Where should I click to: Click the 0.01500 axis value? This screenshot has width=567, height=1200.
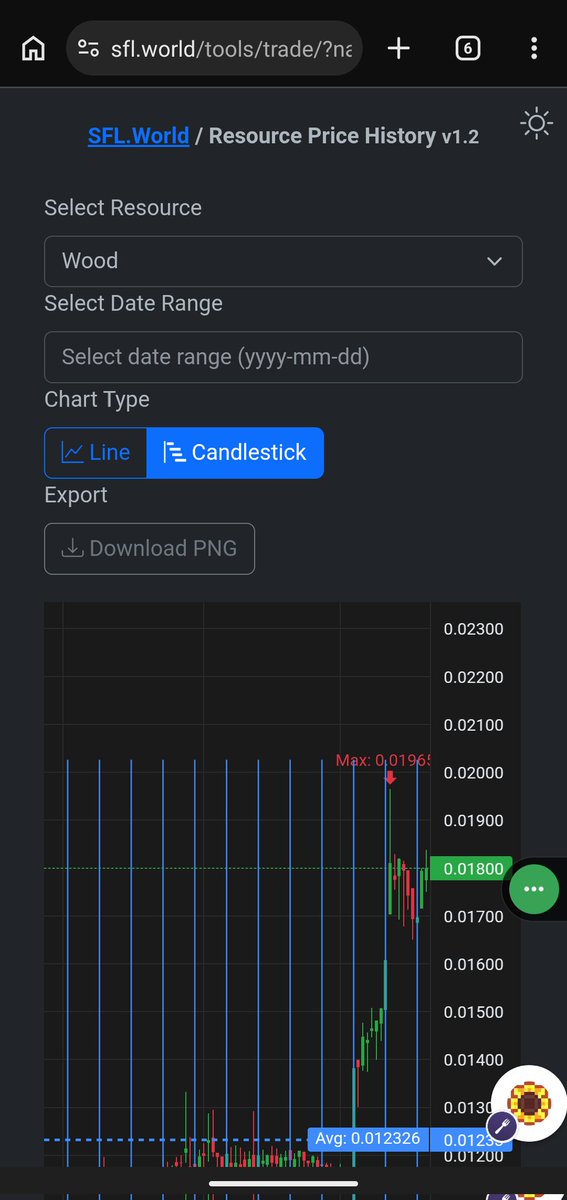473,1013
